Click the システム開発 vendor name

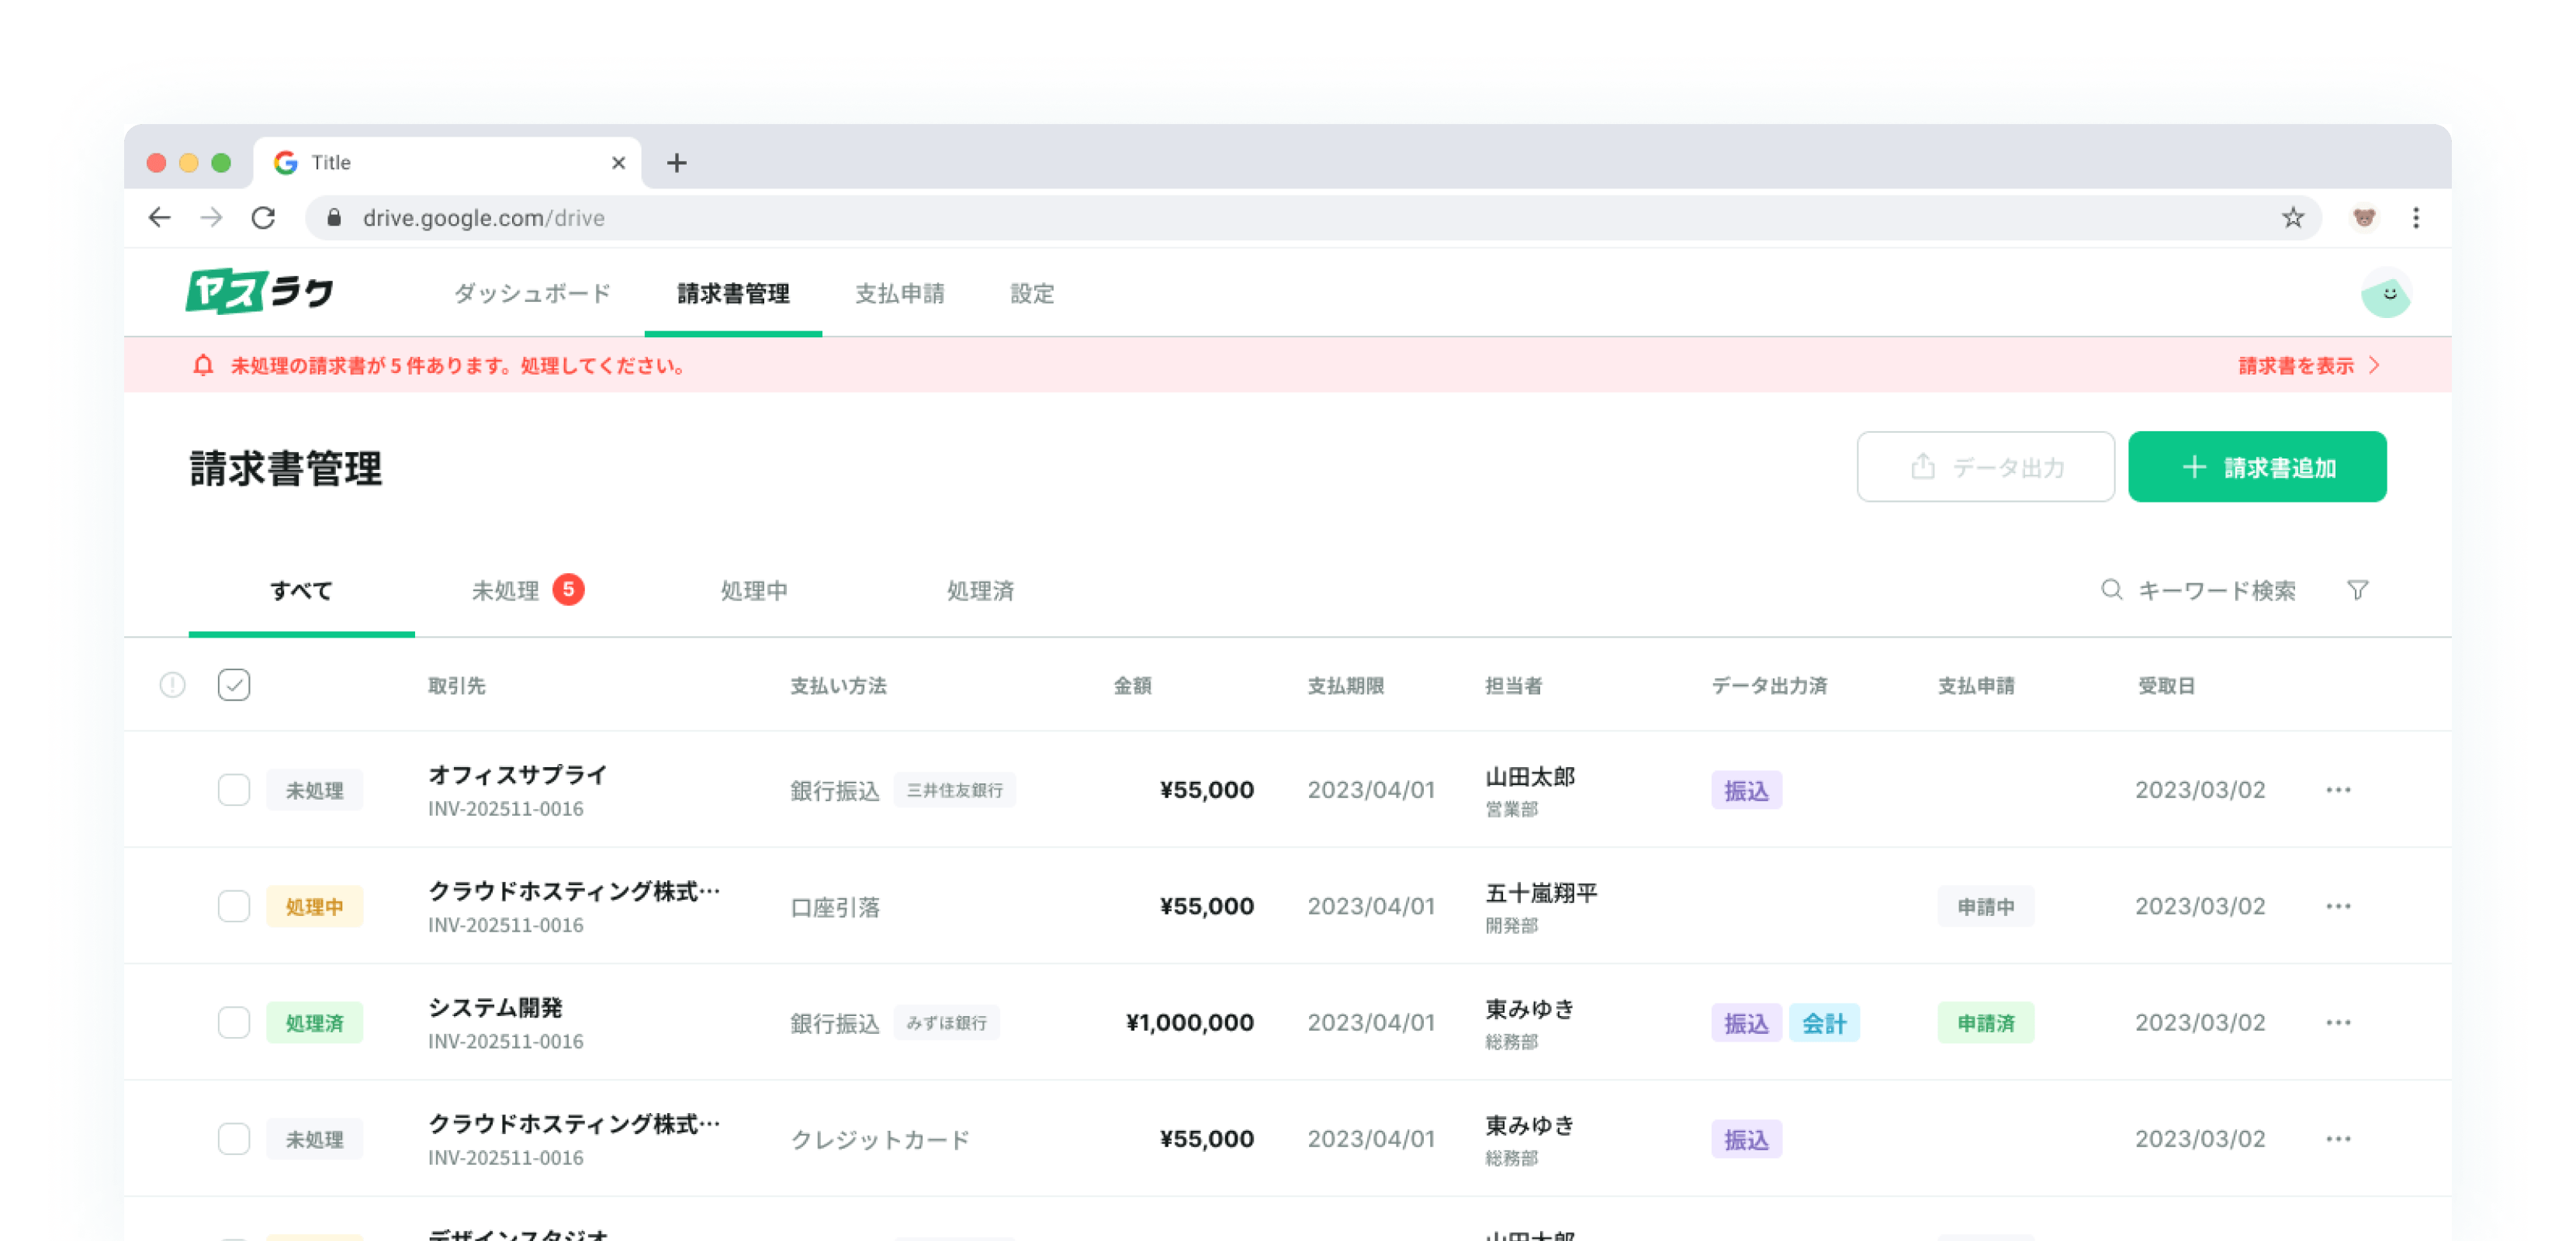click(495, 1007)
